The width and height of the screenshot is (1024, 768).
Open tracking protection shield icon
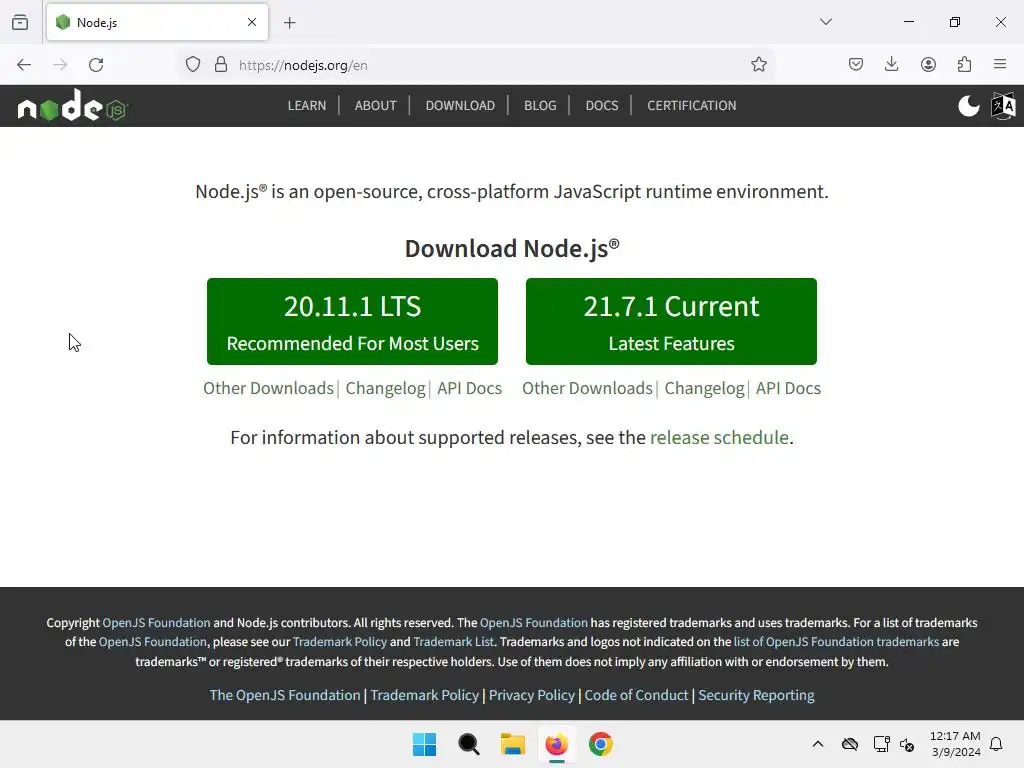[x=193, y=65]
